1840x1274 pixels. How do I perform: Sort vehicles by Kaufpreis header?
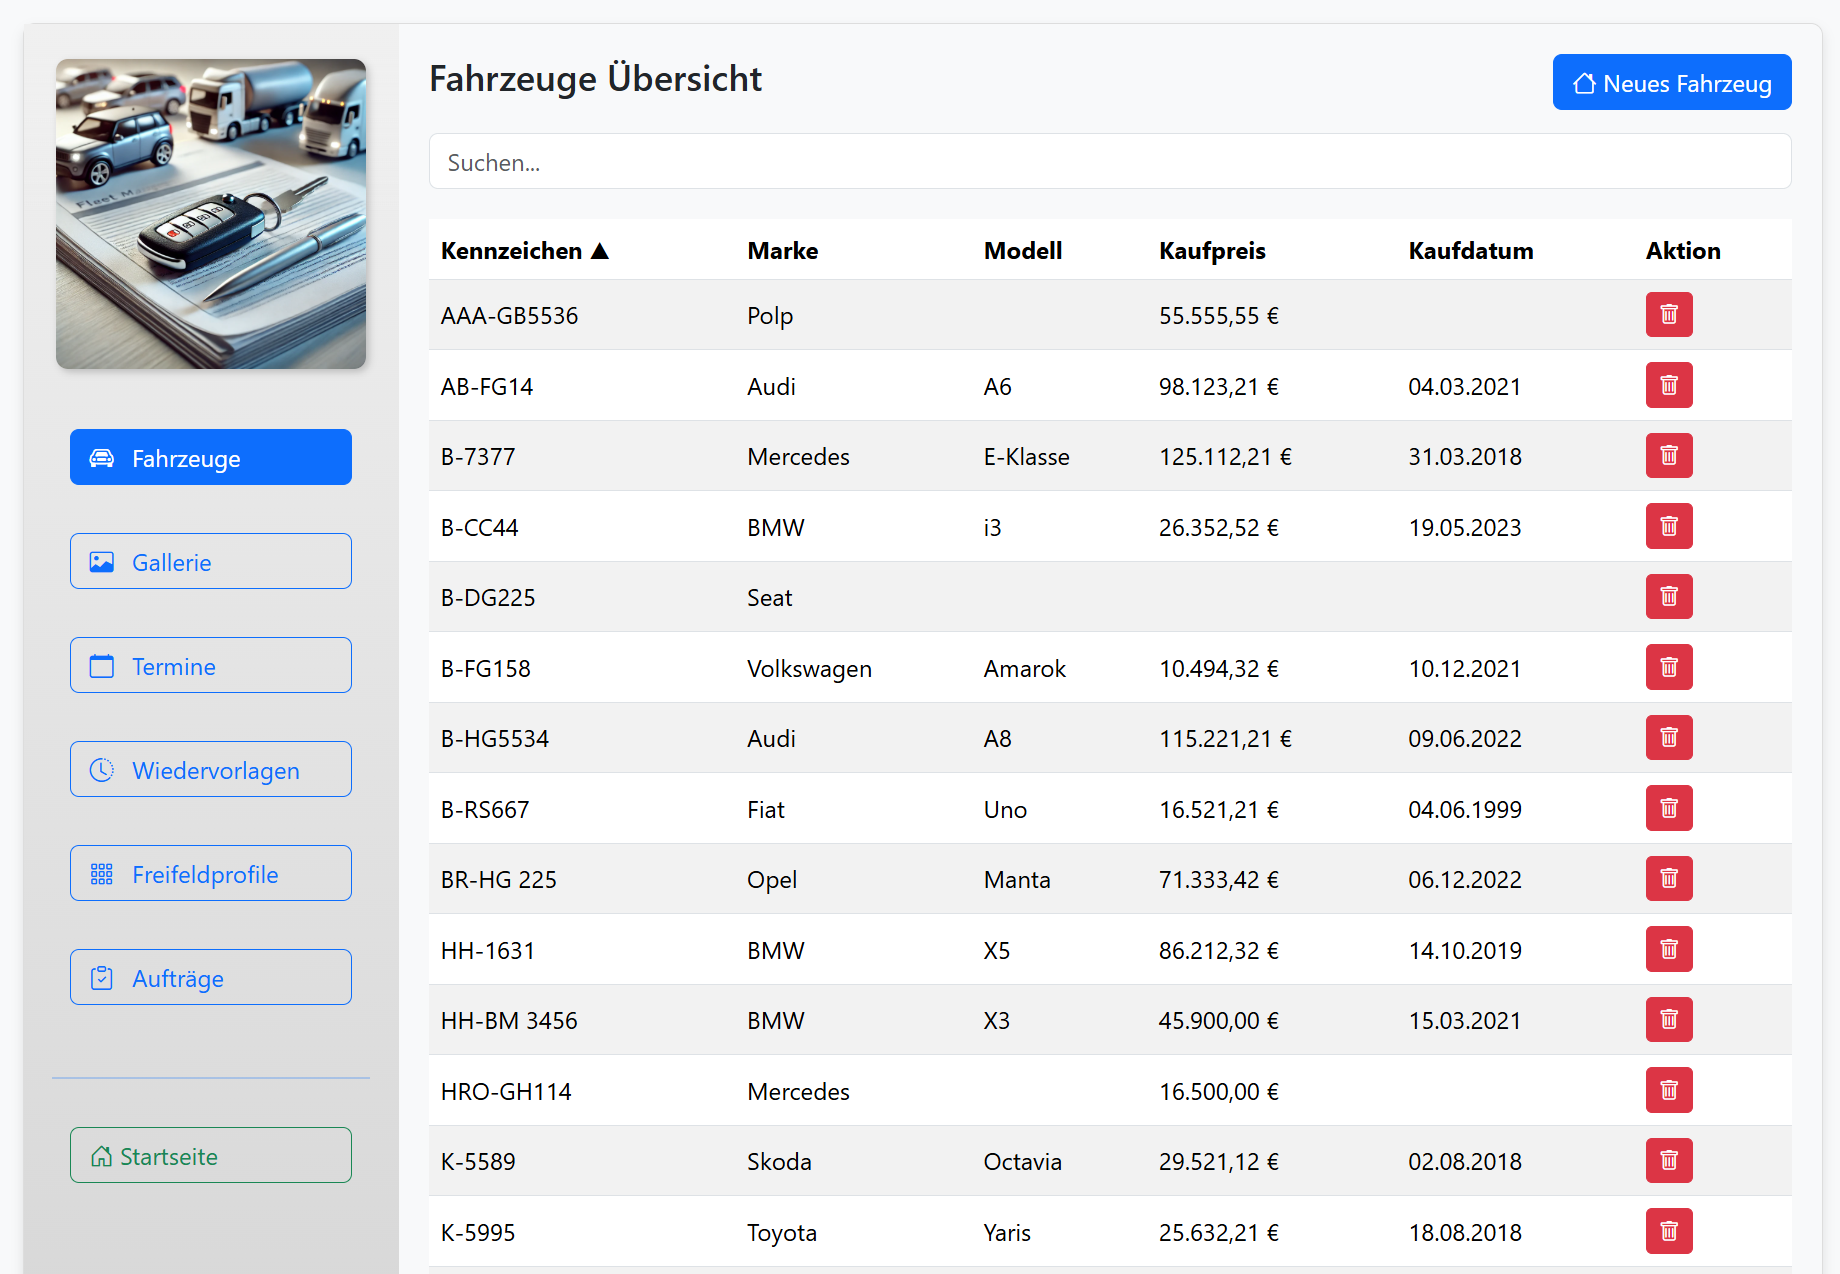click(x=1212, y=251)
